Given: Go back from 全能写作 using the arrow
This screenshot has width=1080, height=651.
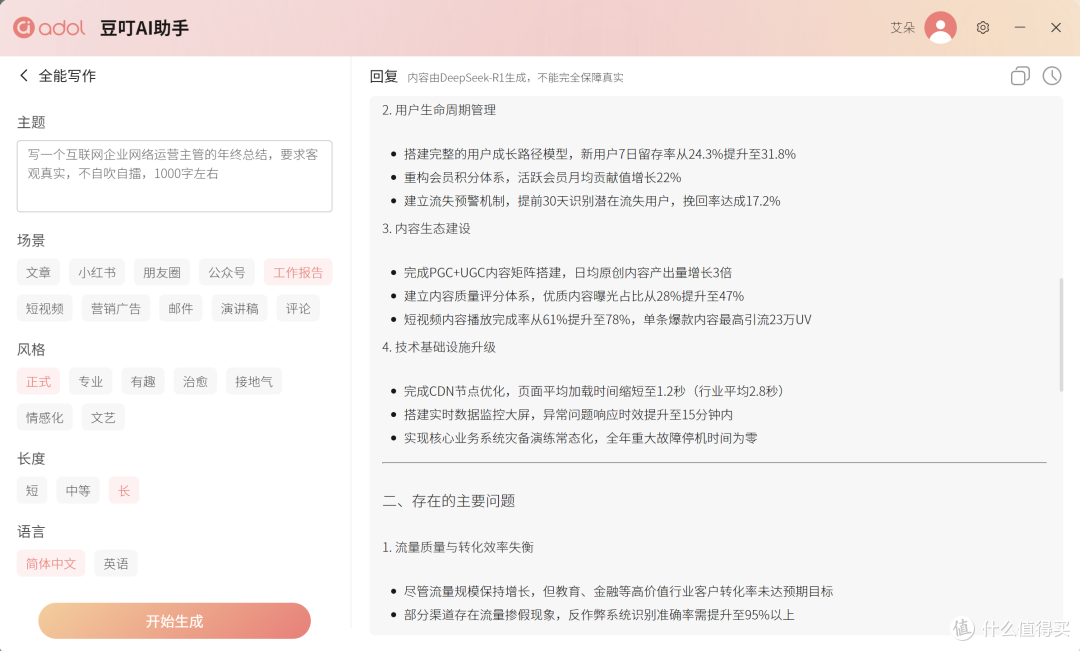Looking at the screenshot, I should coord(24,75).
